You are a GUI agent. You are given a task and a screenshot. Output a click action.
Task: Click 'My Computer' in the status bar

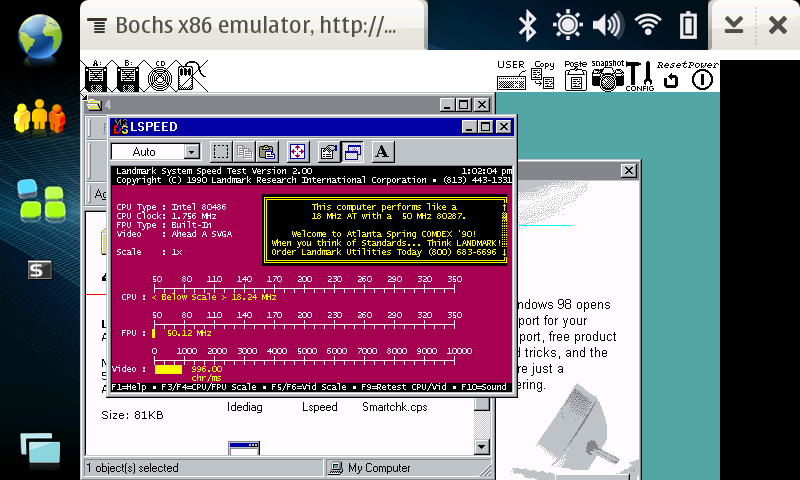(x=379, y=468)
